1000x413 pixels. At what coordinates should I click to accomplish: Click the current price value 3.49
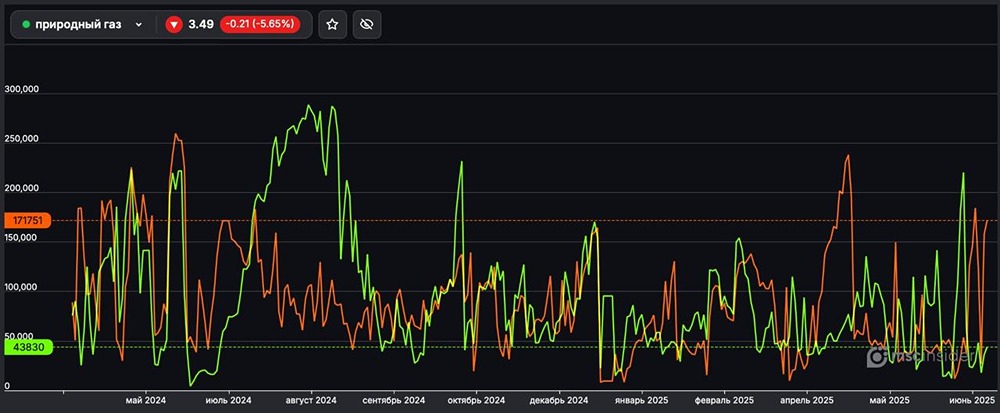tap(201, 24)
